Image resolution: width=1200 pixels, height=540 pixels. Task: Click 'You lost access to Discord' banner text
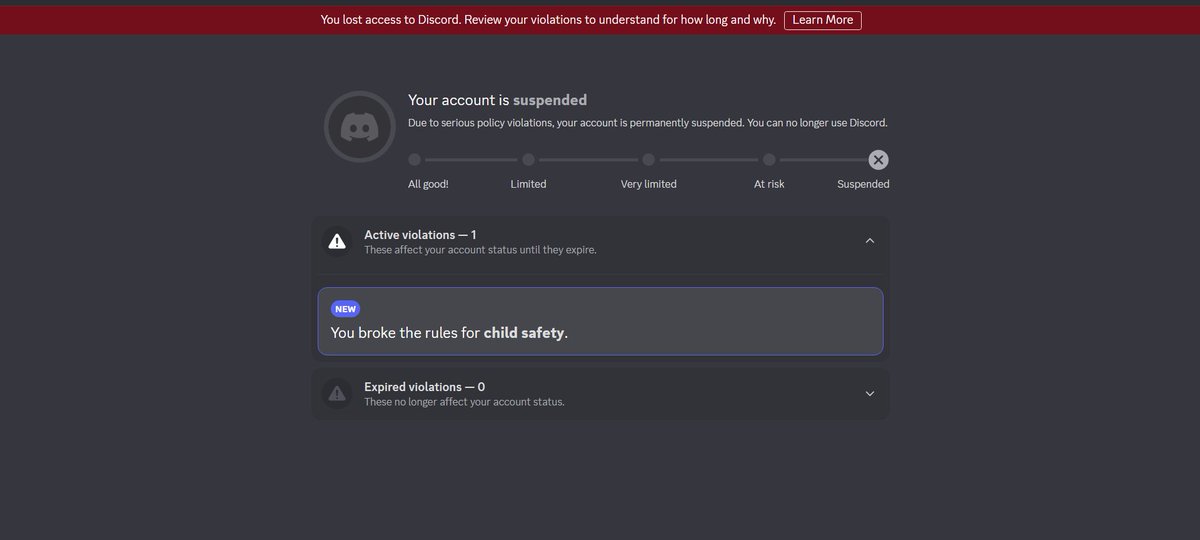(548, 20)
